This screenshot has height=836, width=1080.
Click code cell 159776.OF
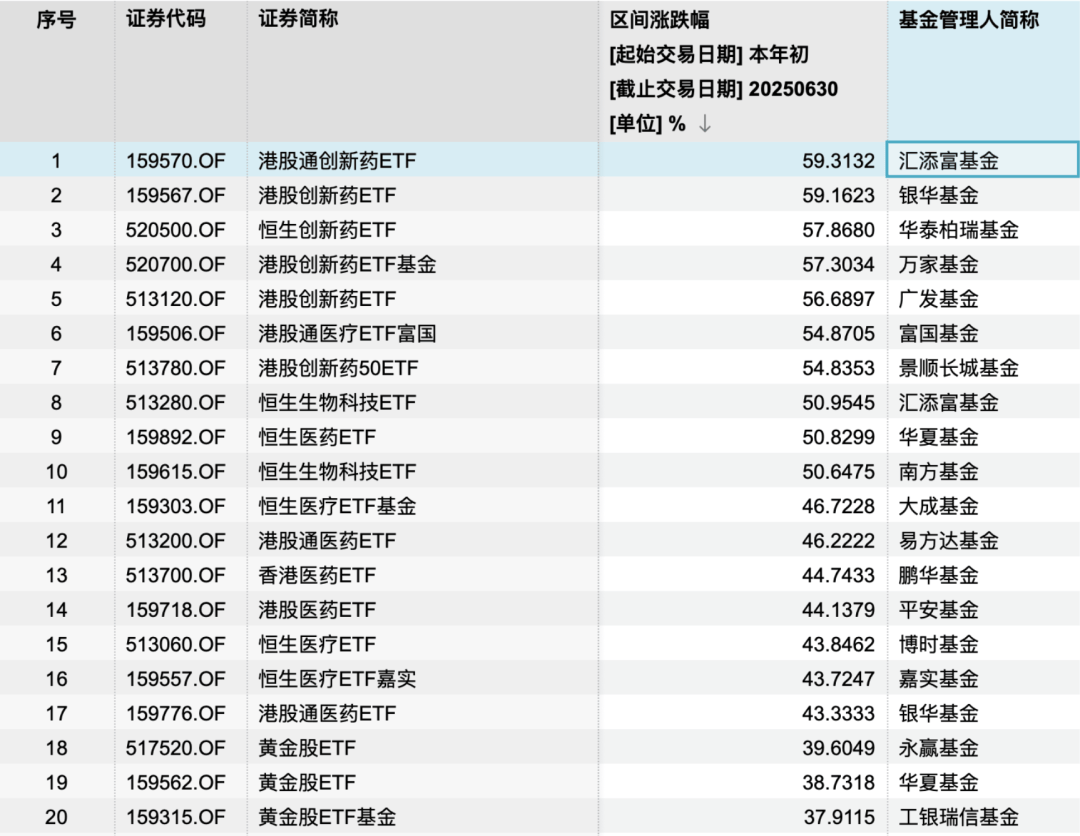(x=176, y=713)
